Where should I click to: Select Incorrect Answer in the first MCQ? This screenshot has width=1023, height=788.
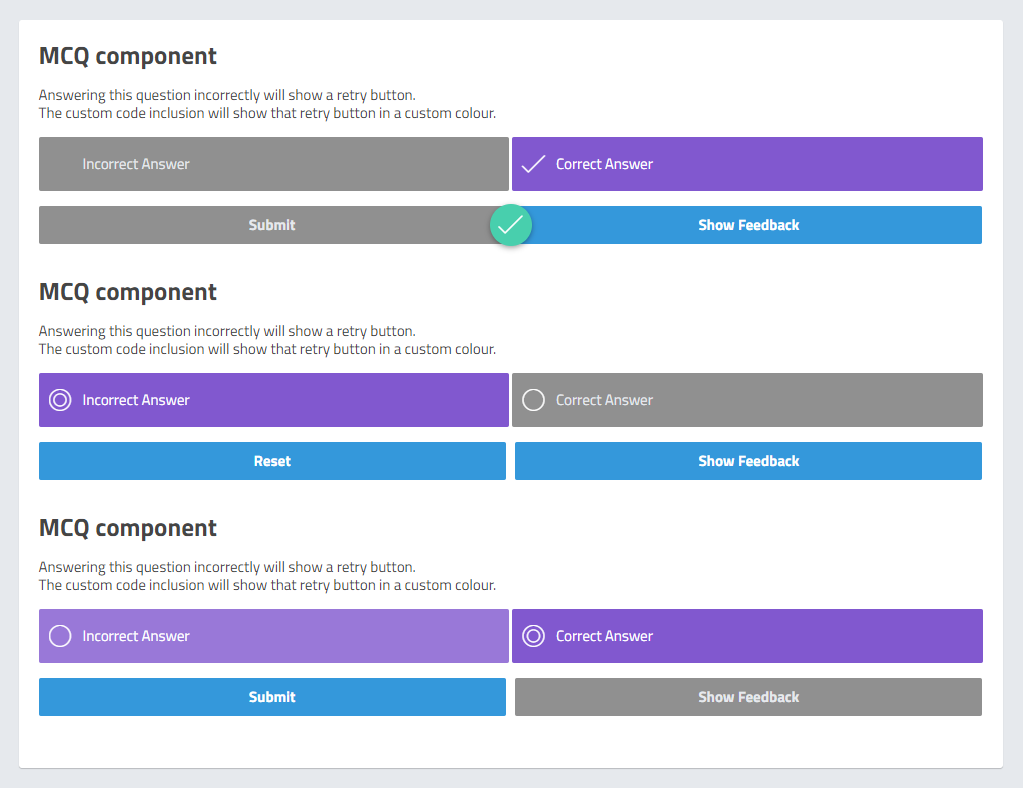pyautogui.click(x=273, y=164)
